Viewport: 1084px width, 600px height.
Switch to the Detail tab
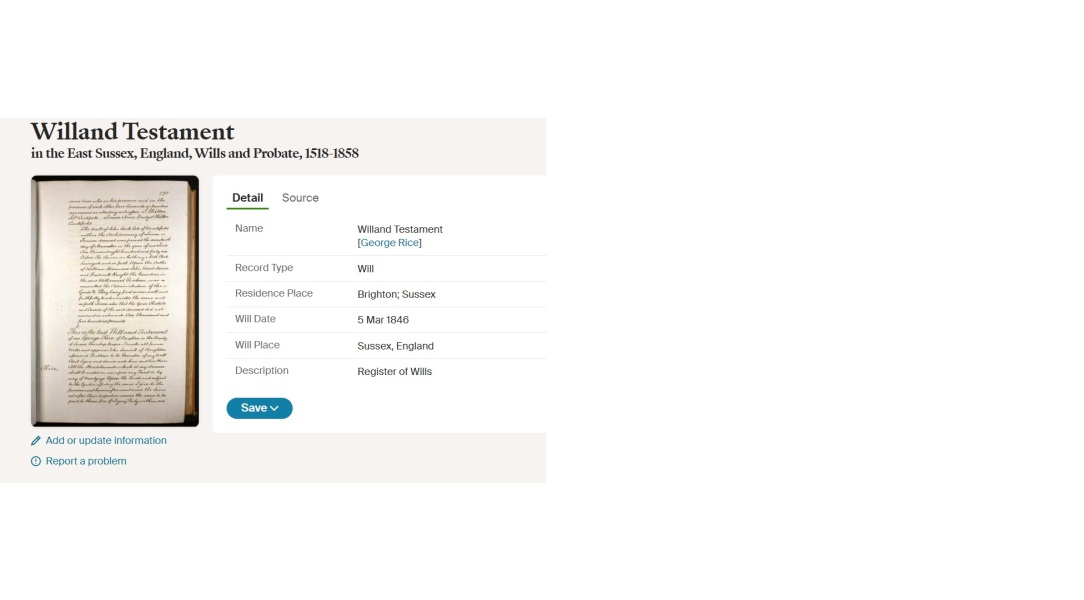(x=247, y=198)
